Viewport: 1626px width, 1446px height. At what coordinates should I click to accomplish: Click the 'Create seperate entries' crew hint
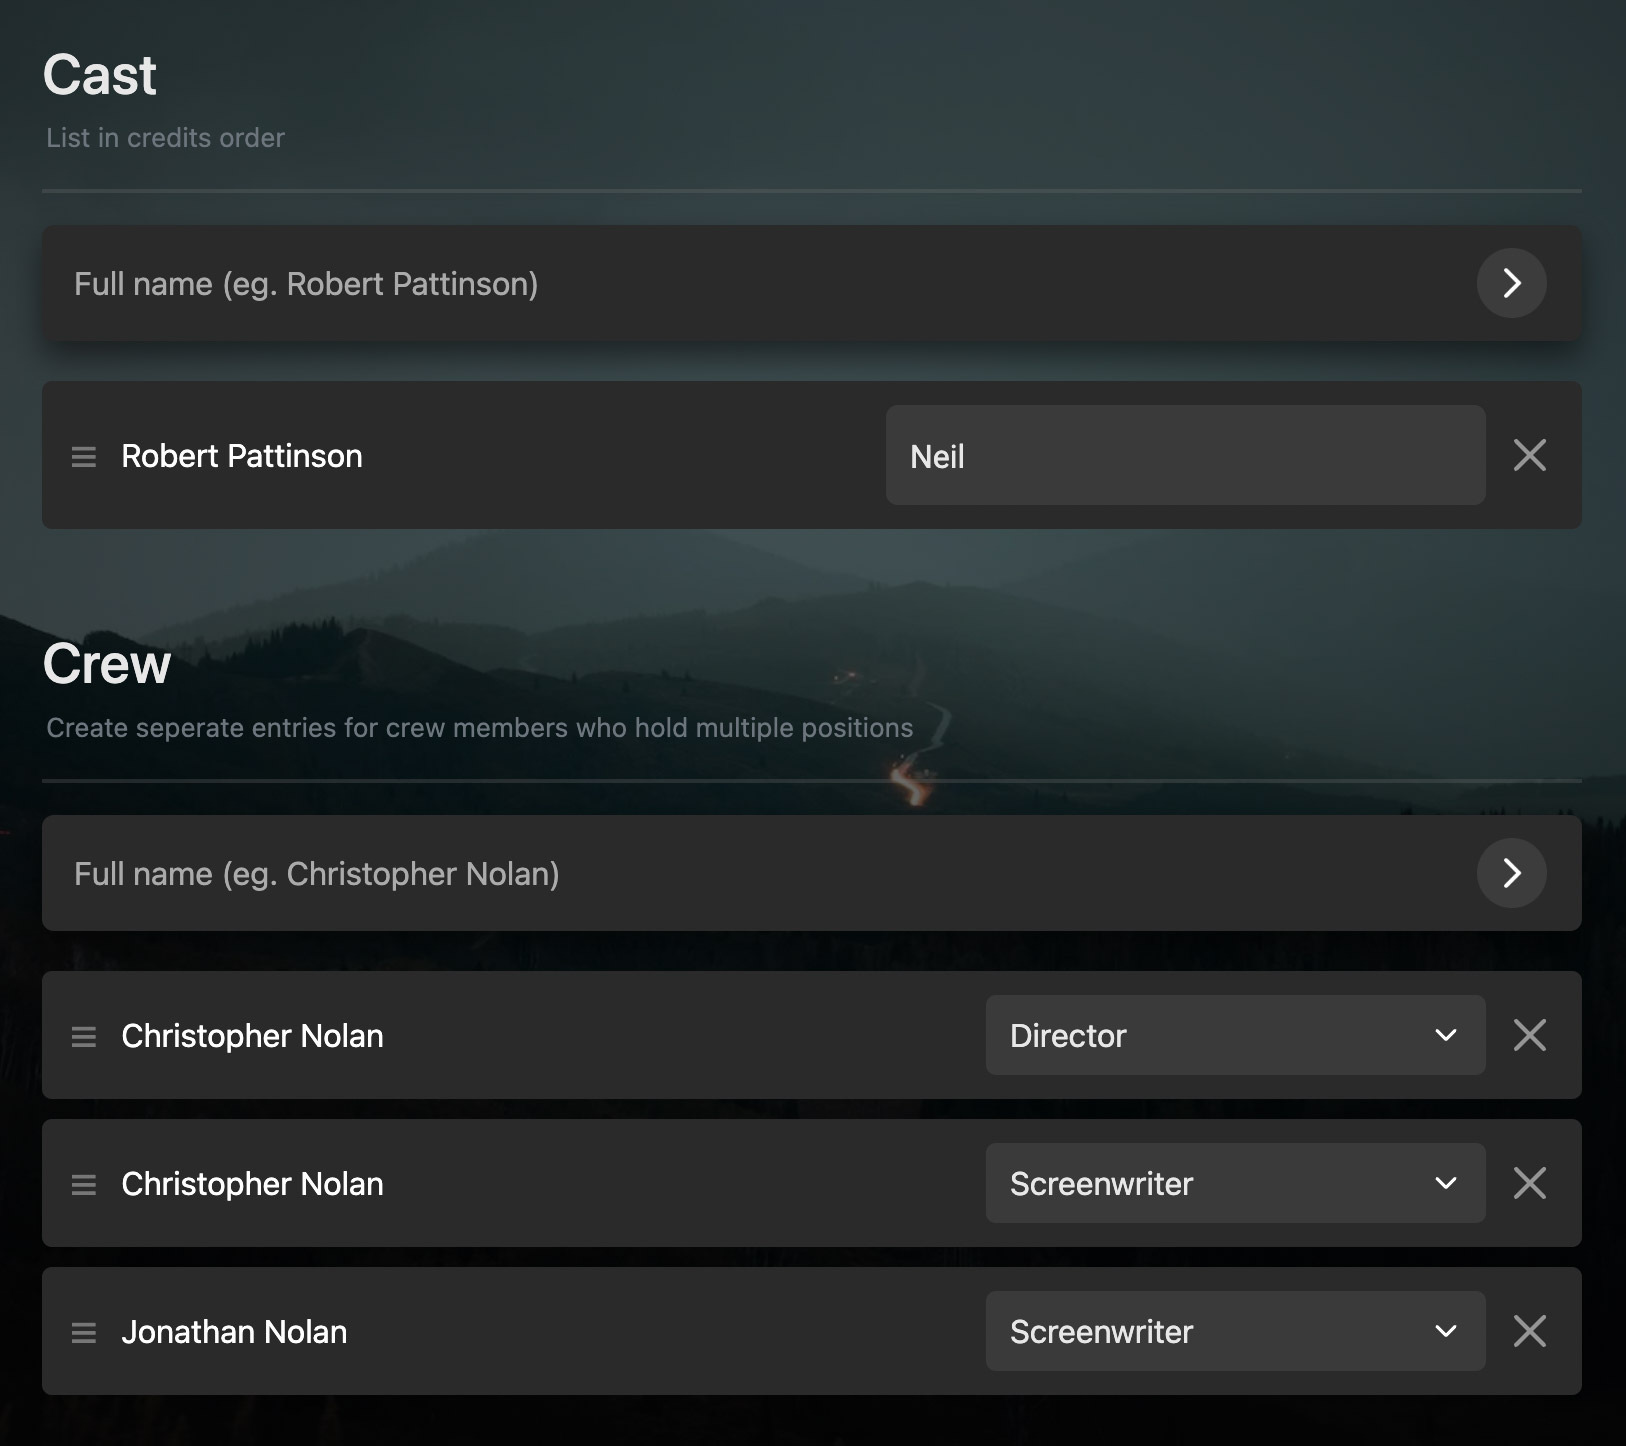[x=480, y=728]
